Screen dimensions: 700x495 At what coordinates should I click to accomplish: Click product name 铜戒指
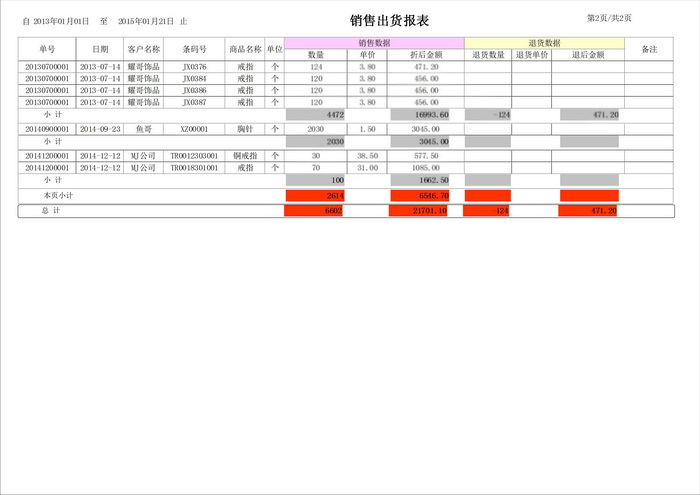[245, 156]
